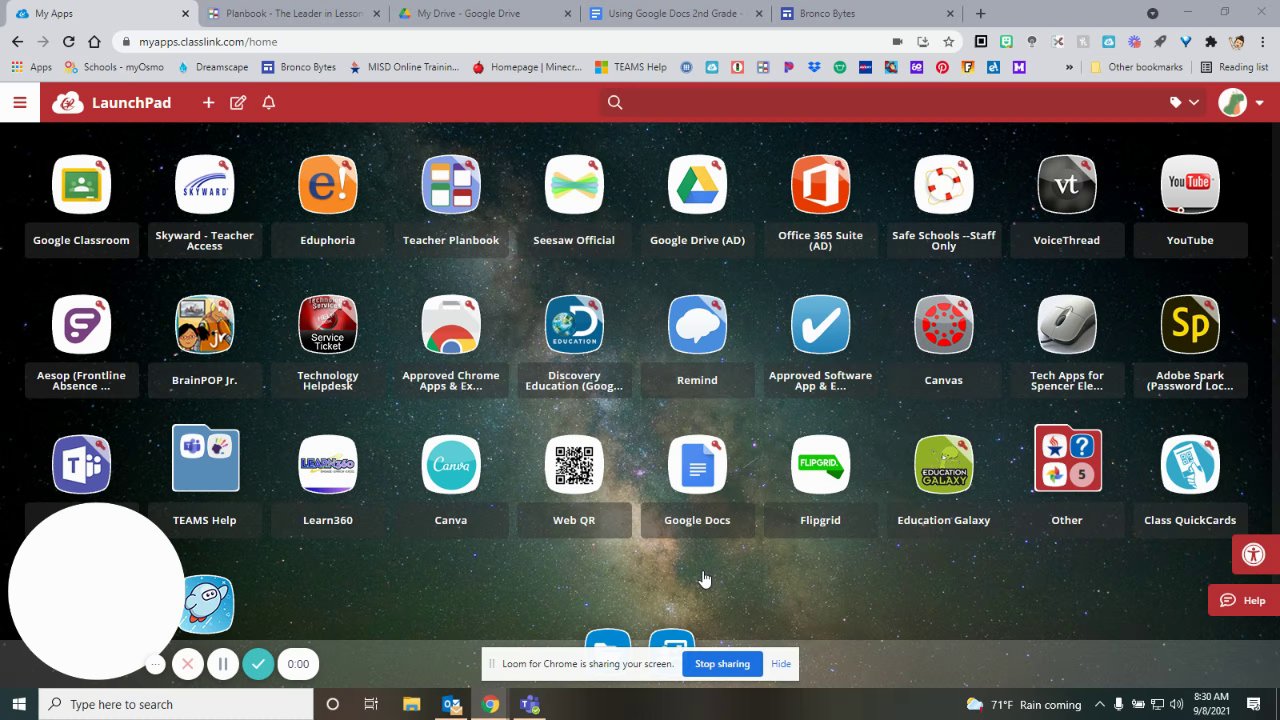Open the Other apps folder

(1068, 459)
